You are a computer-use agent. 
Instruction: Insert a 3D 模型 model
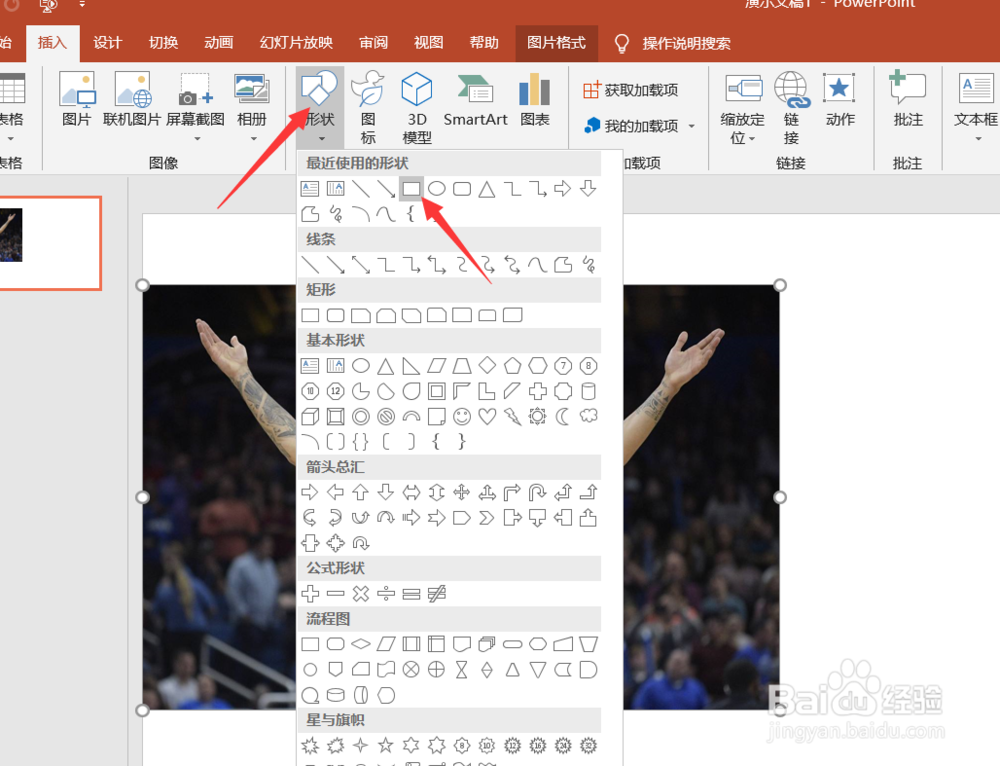click(417, 106)
